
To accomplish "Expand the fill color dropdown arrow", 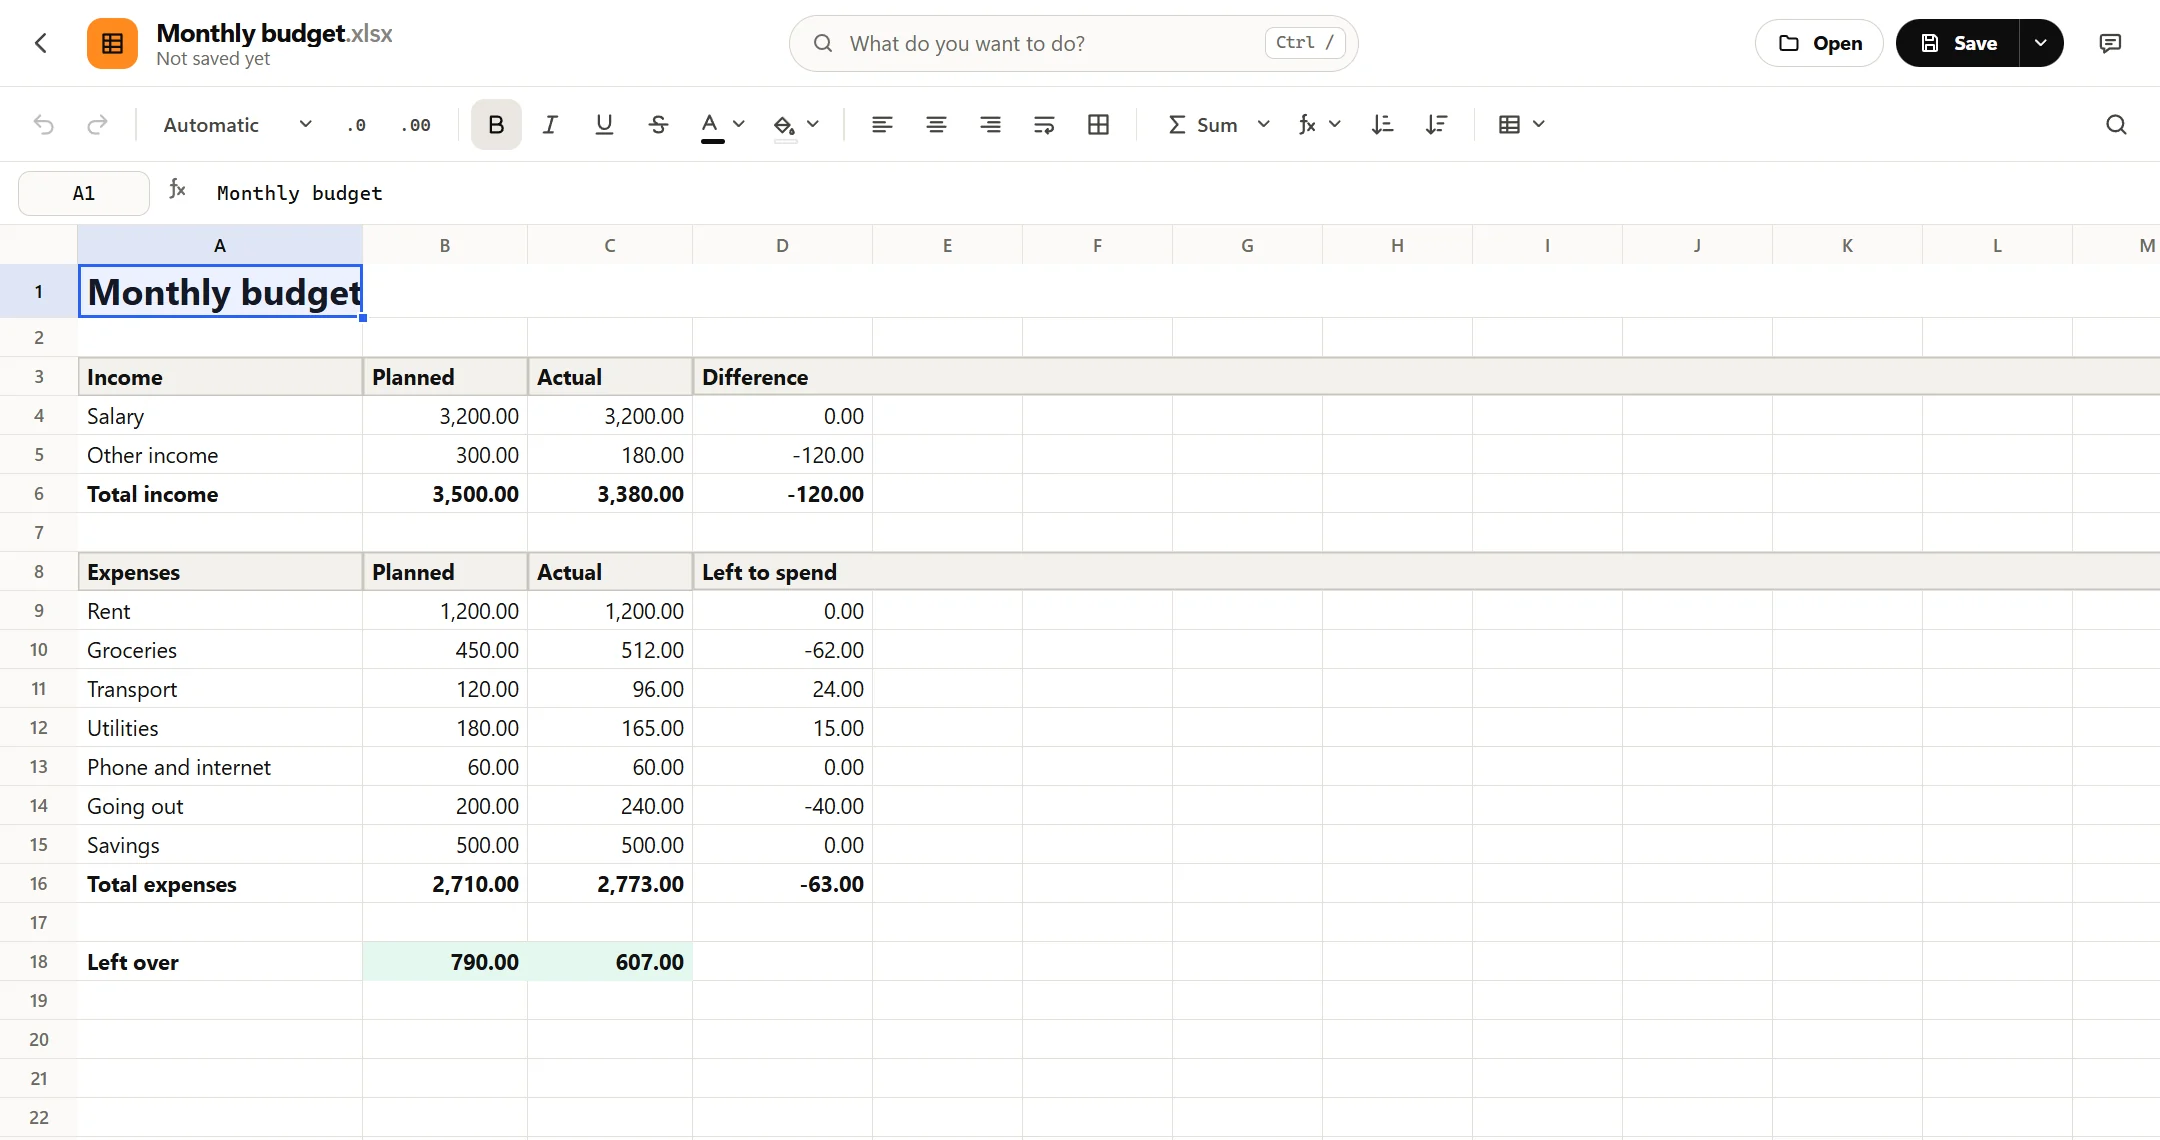I will 813,124.
